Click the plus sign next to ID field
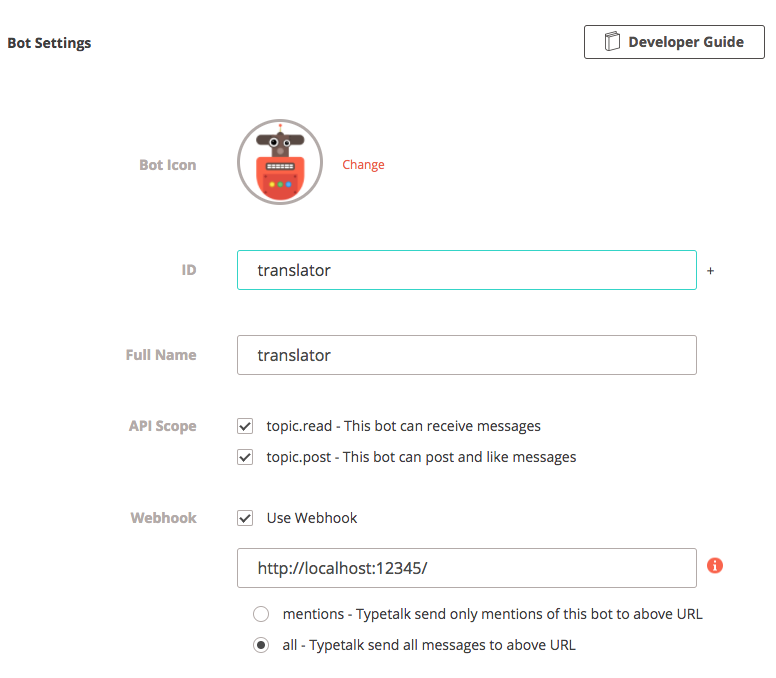The image size is (776, 678). pyautogui.click(x=710, y=271)
